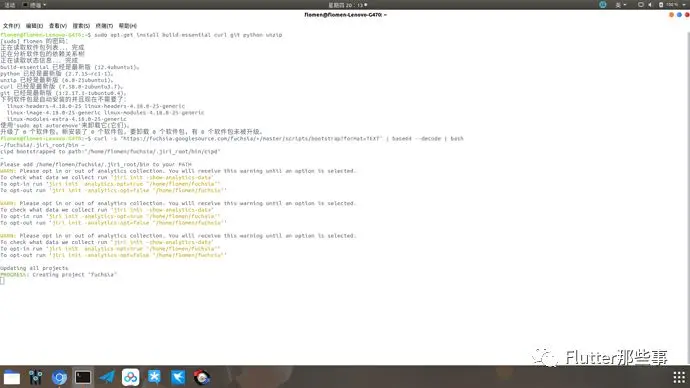Open Baidu Netdisk cloud icon in dock
Image resolution: width=690 pixels, height=388 pixels.
tap(130, 377)
